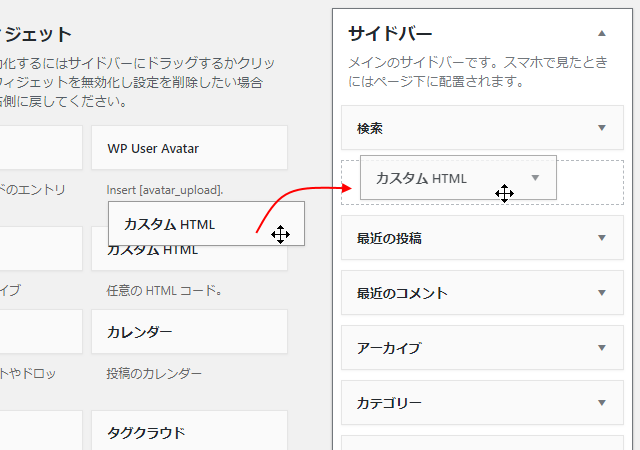Viewport: 640px width, 450px height.
Task: Expand the アーカイブ widget arrow
Action: pyautogui.click(x=602, y=348)
